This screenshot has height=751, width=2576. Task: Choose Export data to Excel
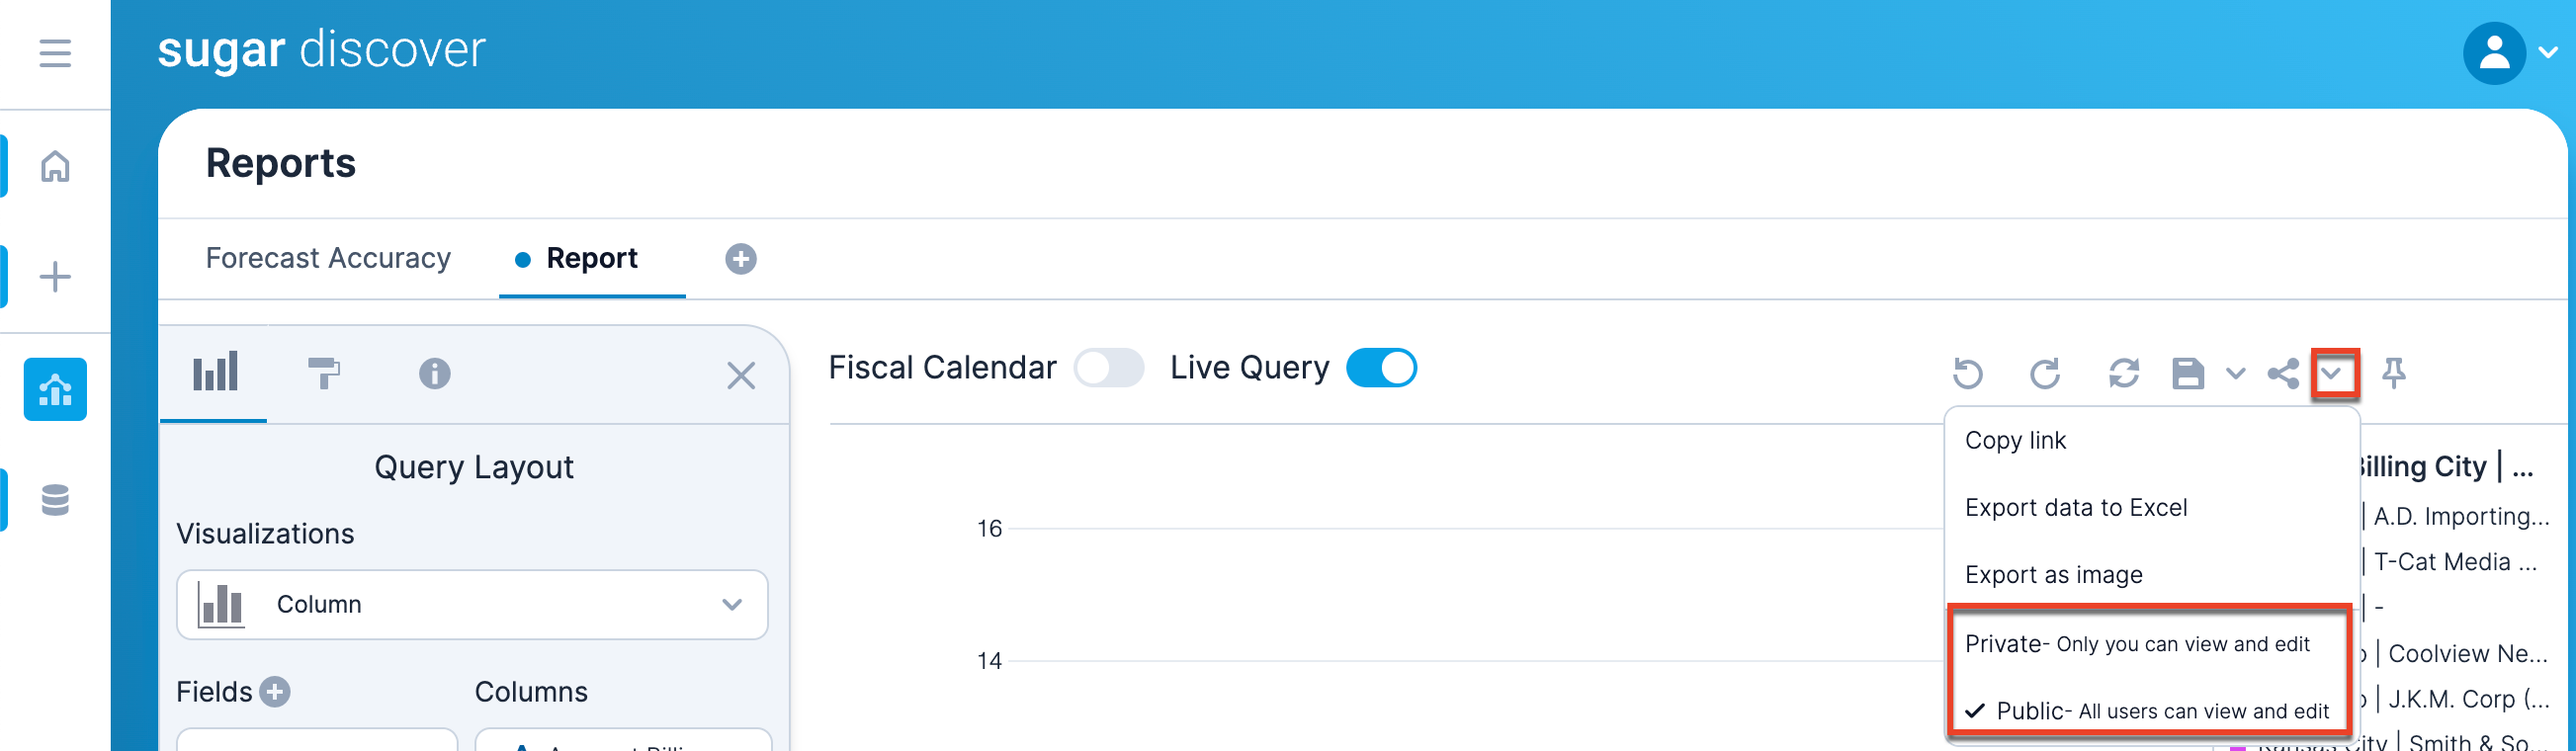pos(2075,508)
